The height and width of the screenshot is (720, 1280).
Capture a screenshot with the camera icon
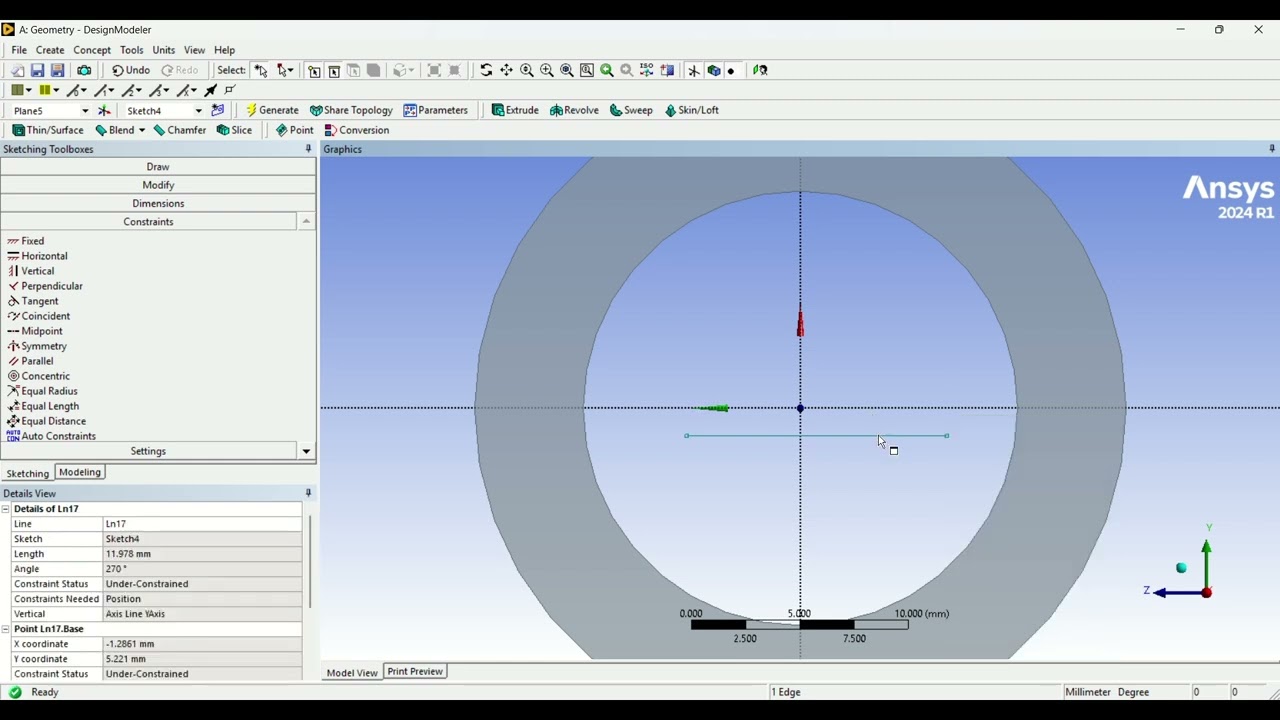click(x=84, y=70)
